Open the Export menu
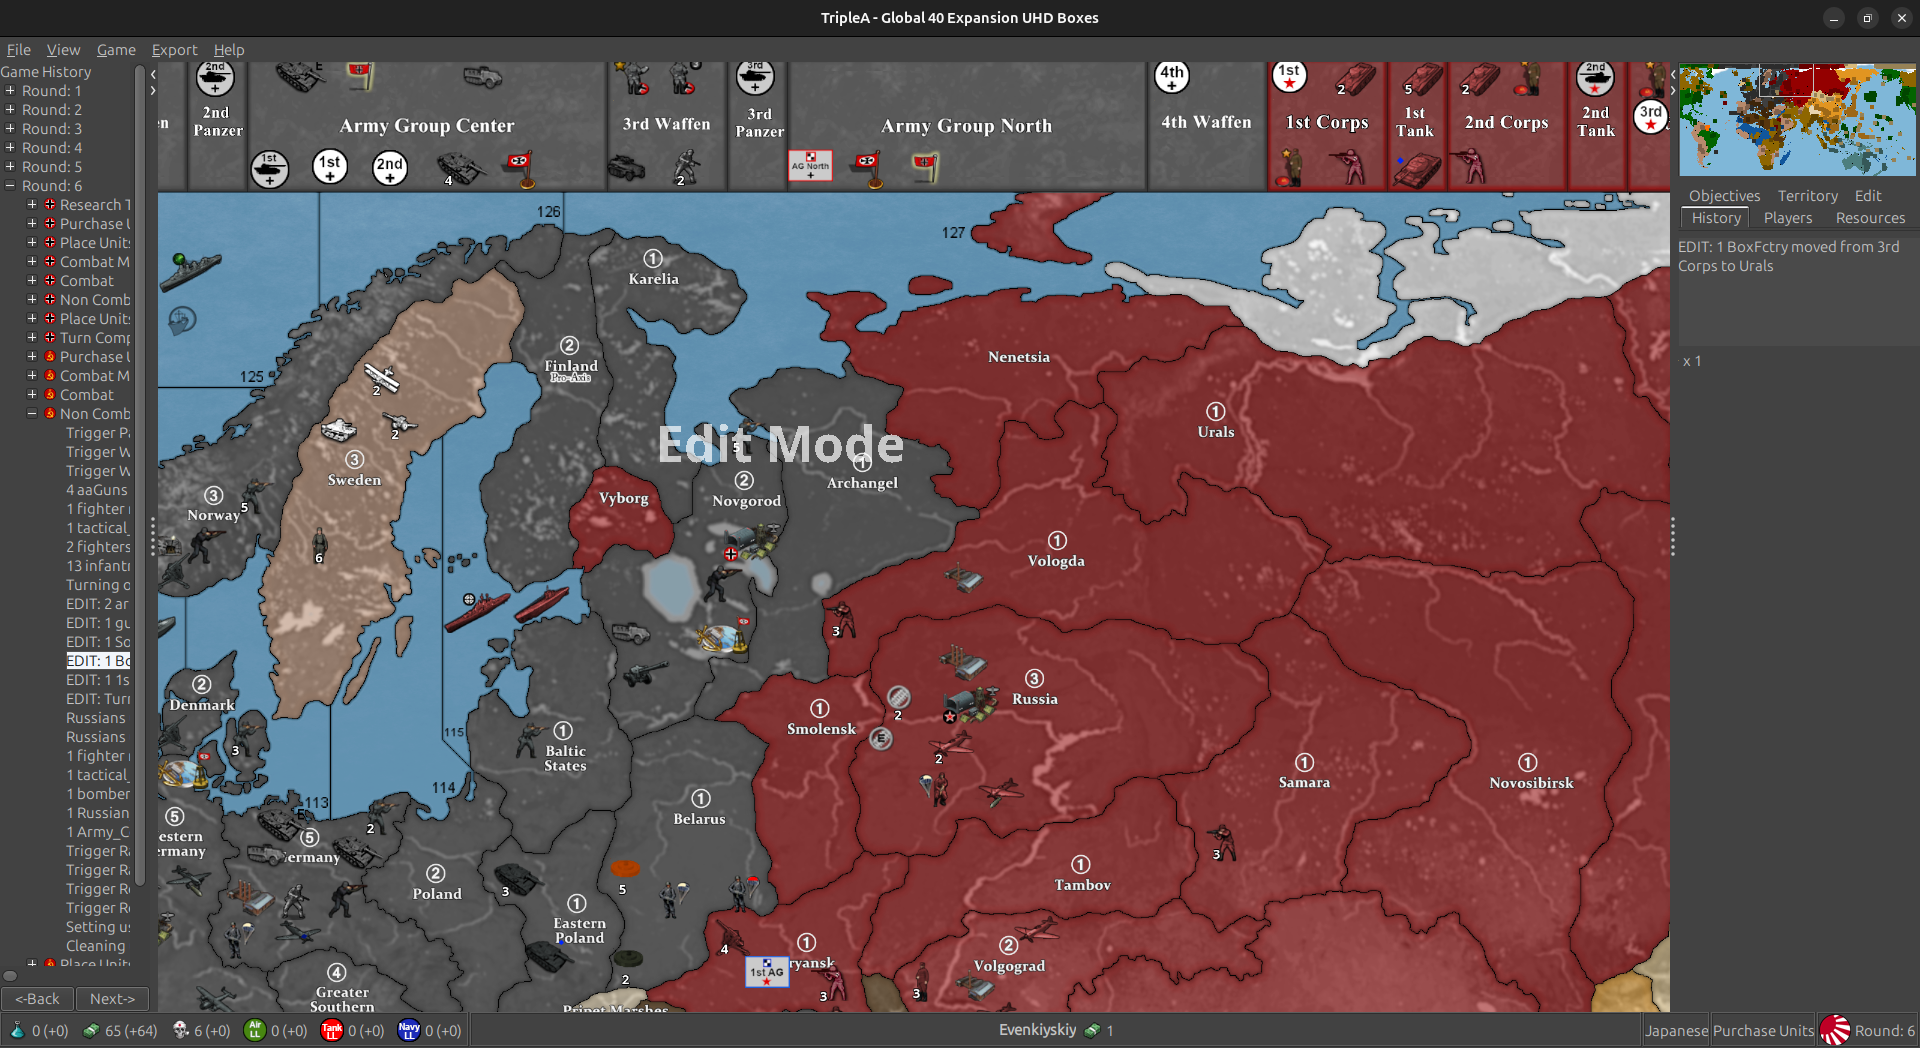This screenshot has width=1920, height=1048. pos(174,50)
